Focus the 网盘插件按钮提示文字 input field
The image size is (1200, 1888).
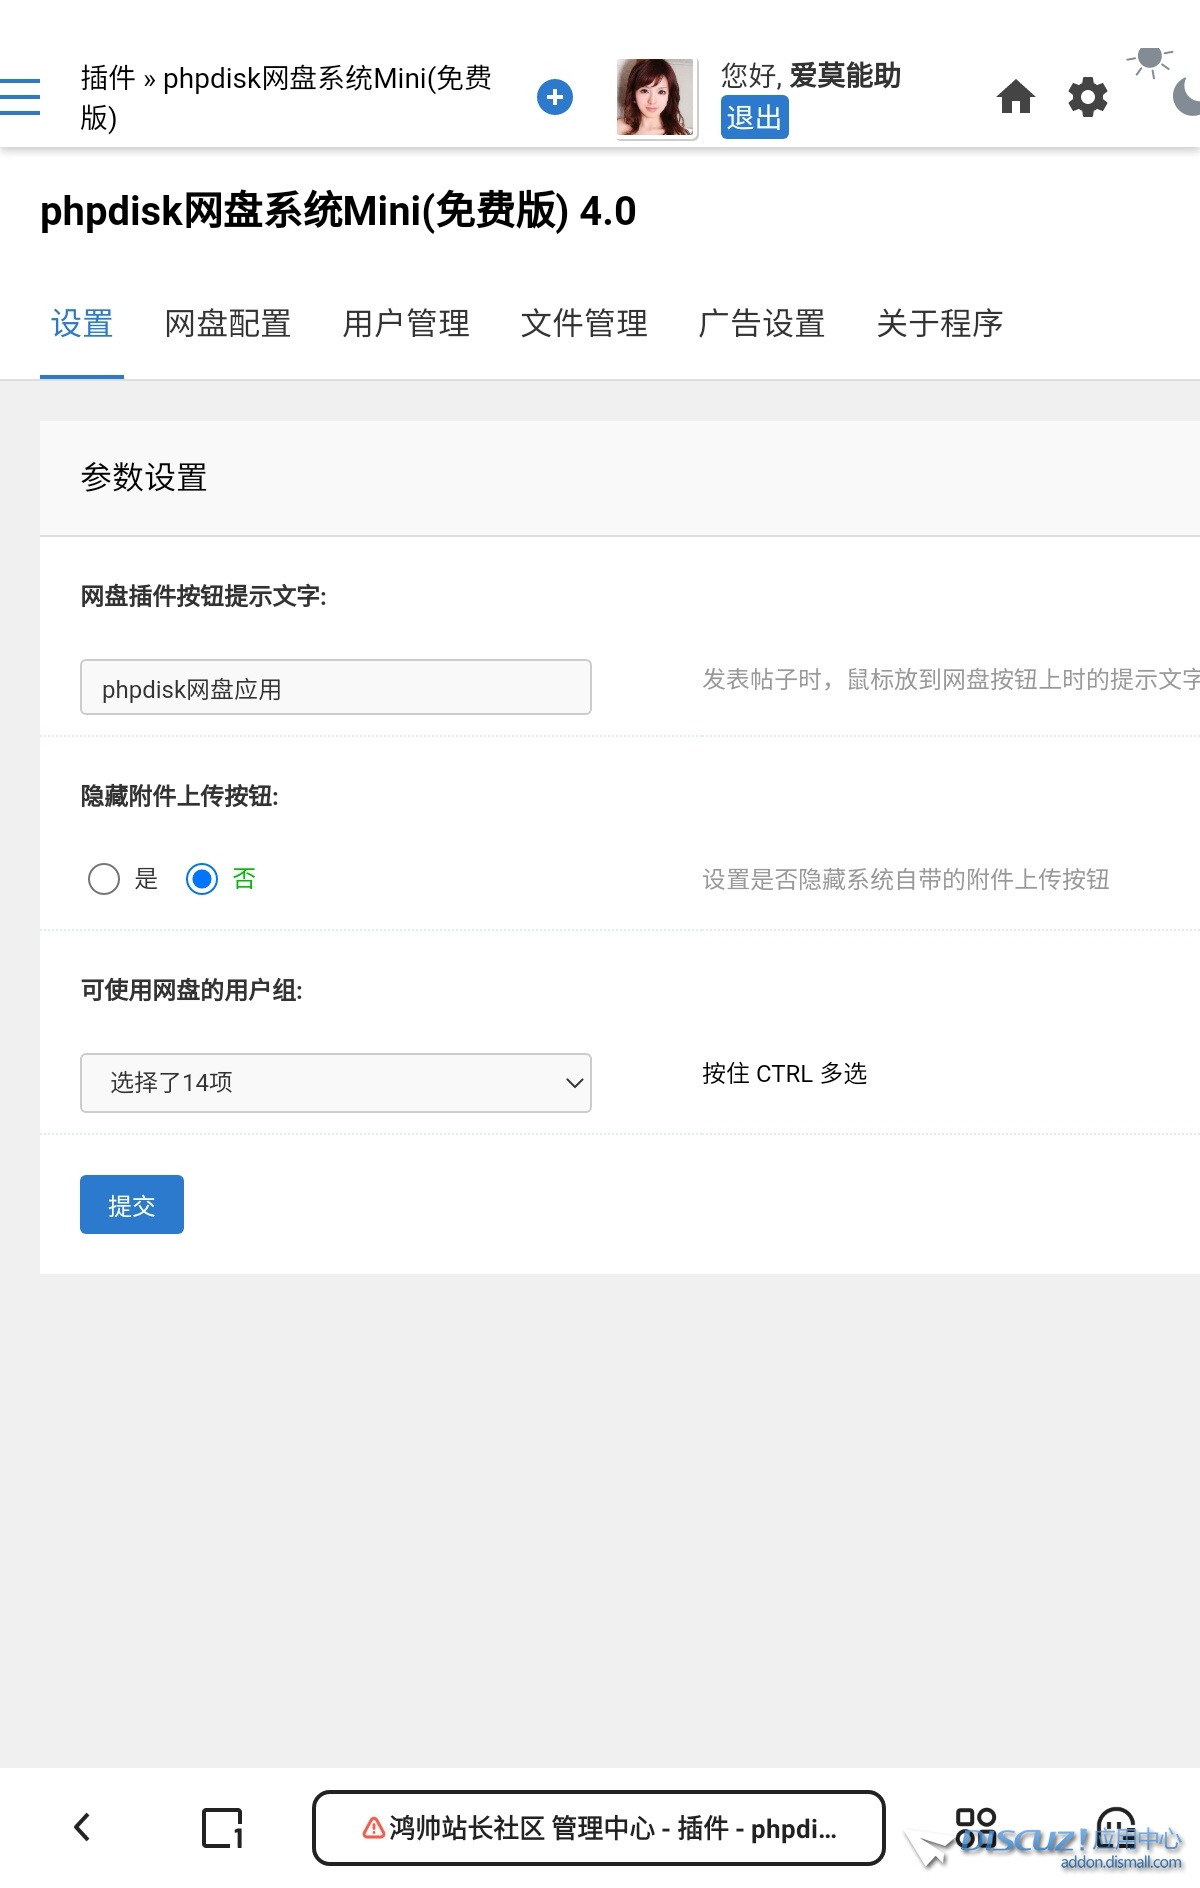tap(336, 687)
